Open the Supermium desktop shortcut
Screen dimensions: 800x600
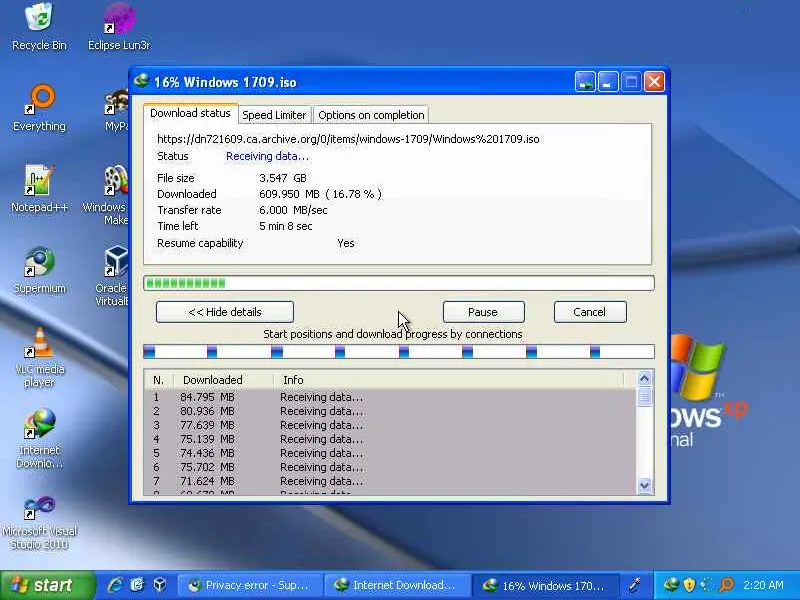click(x=39, y=270)
